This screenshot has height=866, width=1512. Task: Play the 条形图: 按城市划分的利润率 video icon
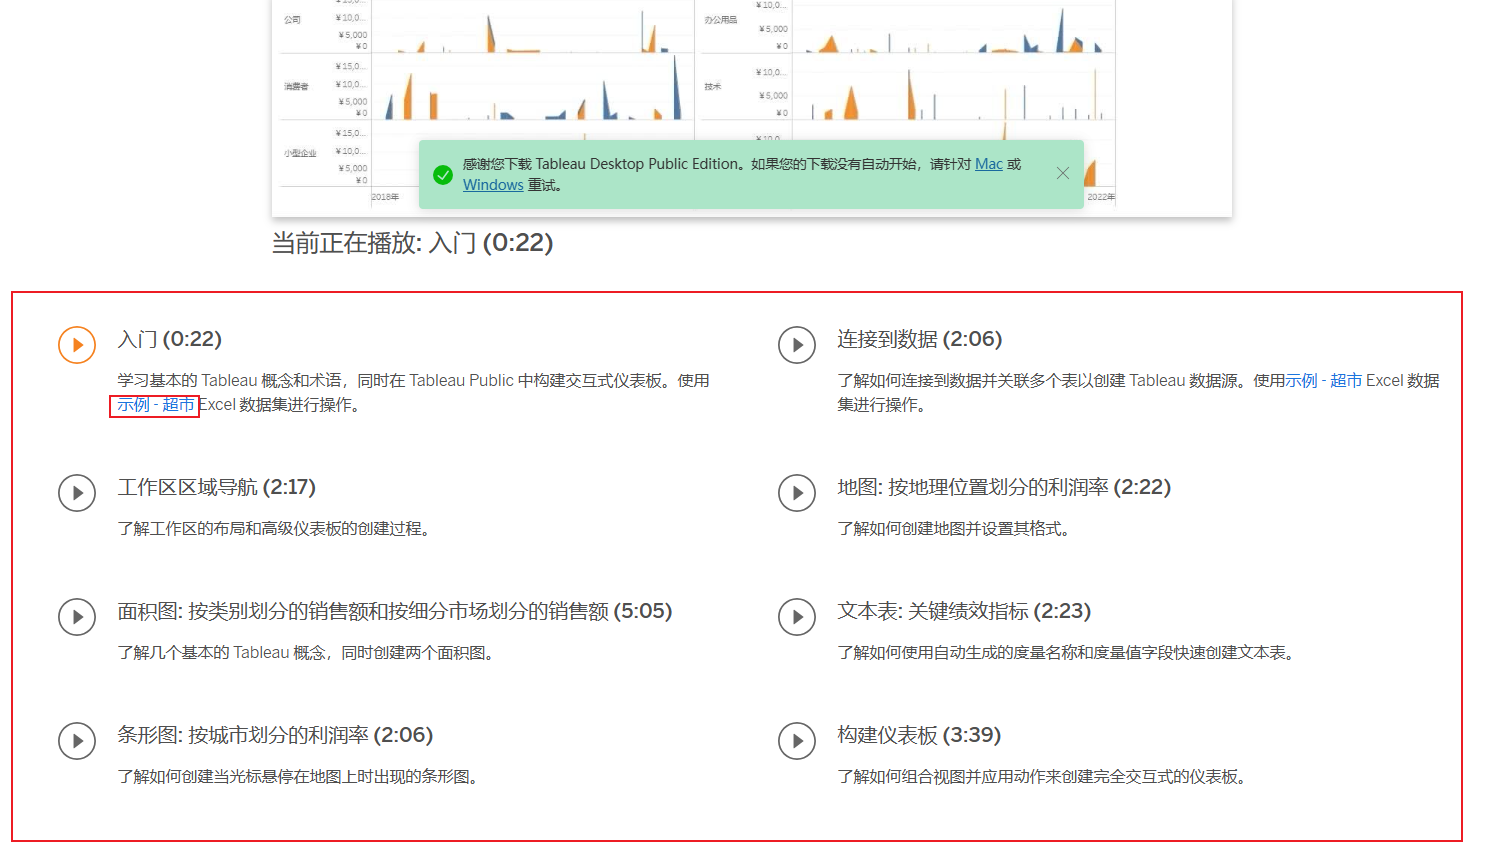[77, 741]
